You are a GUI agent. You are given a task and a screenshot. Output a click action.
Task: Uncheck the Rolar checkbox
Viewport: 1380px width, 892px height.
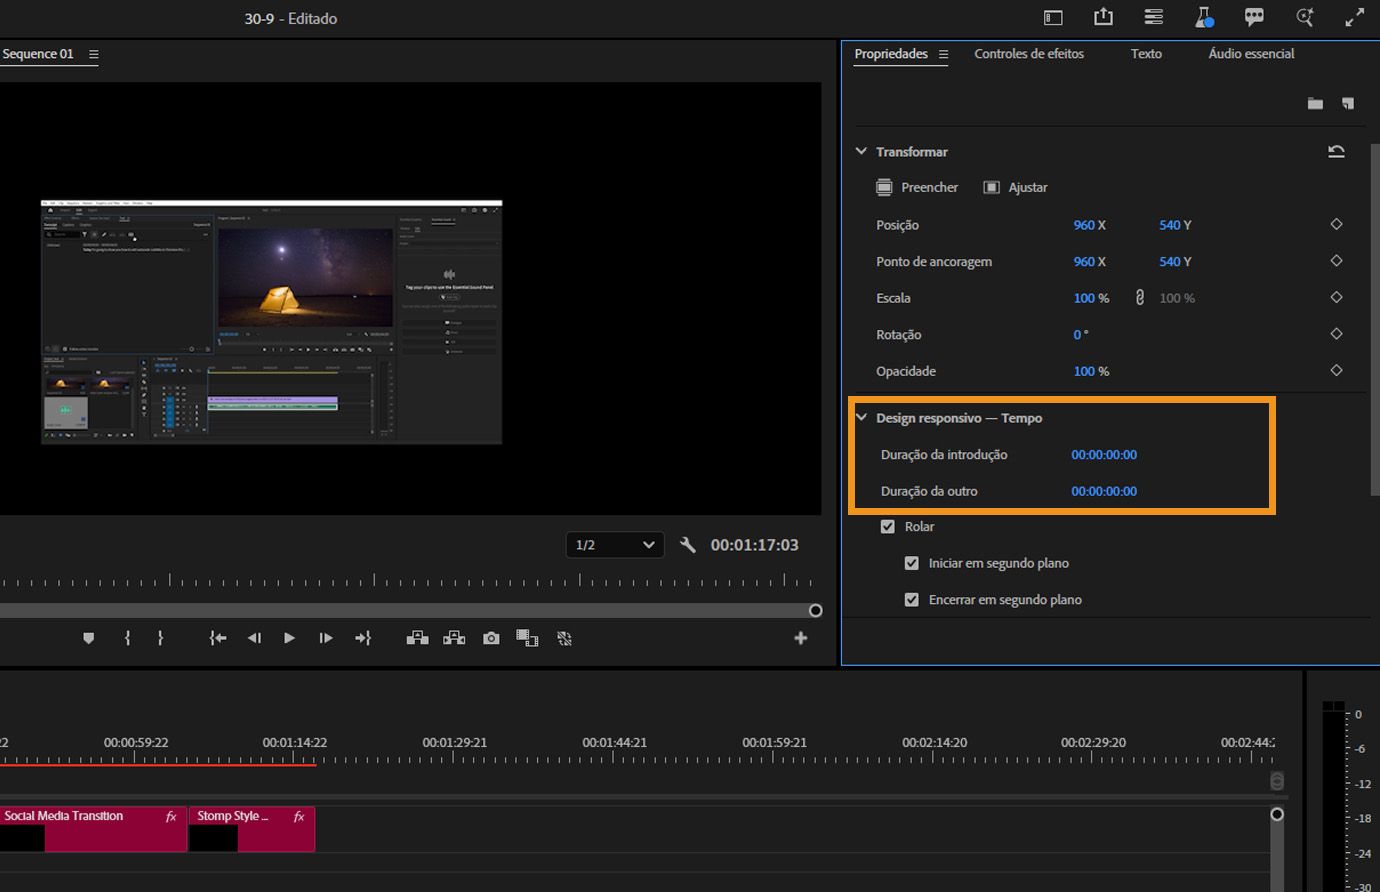click(888, 526)
